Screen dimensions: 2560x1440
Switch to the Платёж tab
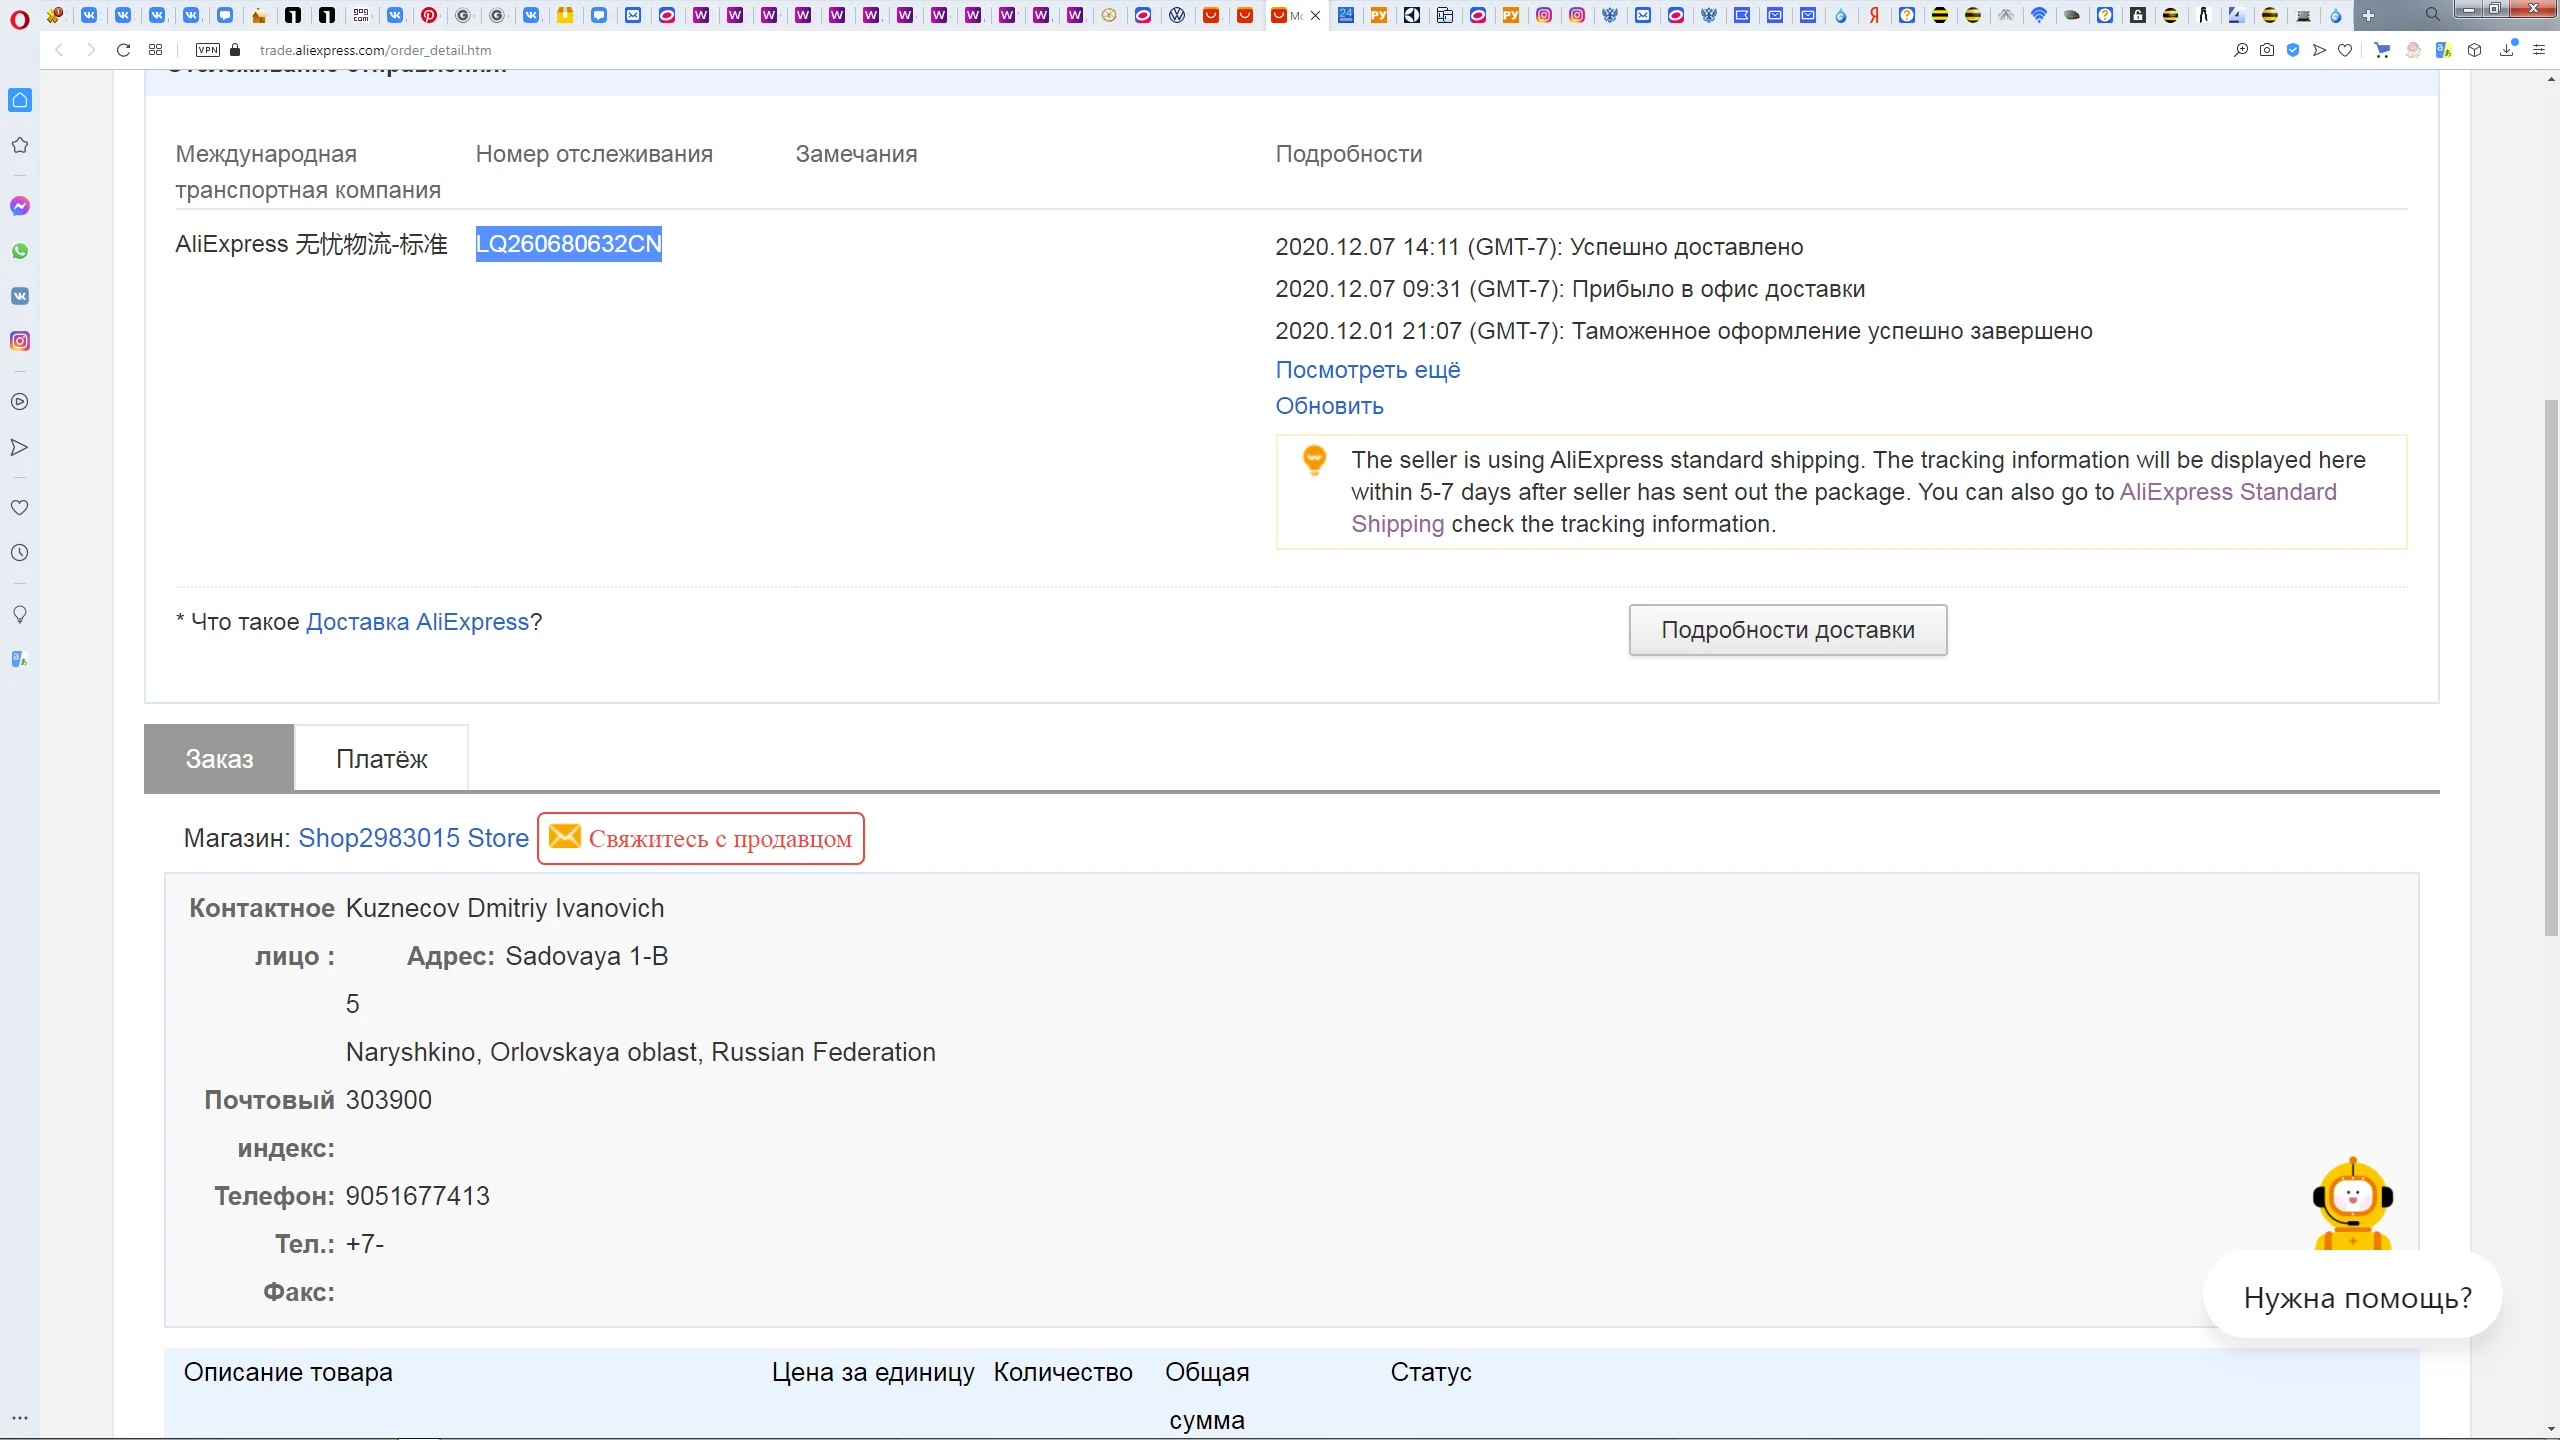(381, 759)
